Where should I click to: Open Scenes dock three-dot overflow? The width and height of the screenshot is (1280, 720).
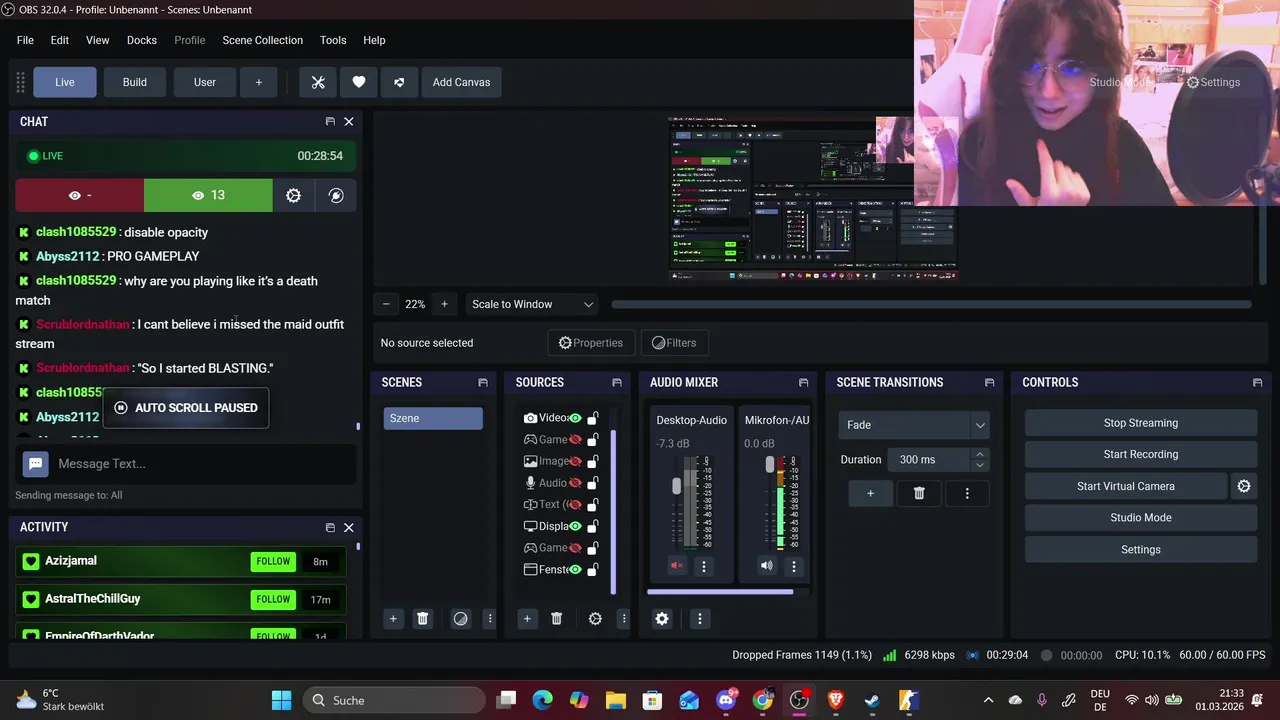point(489,619)
